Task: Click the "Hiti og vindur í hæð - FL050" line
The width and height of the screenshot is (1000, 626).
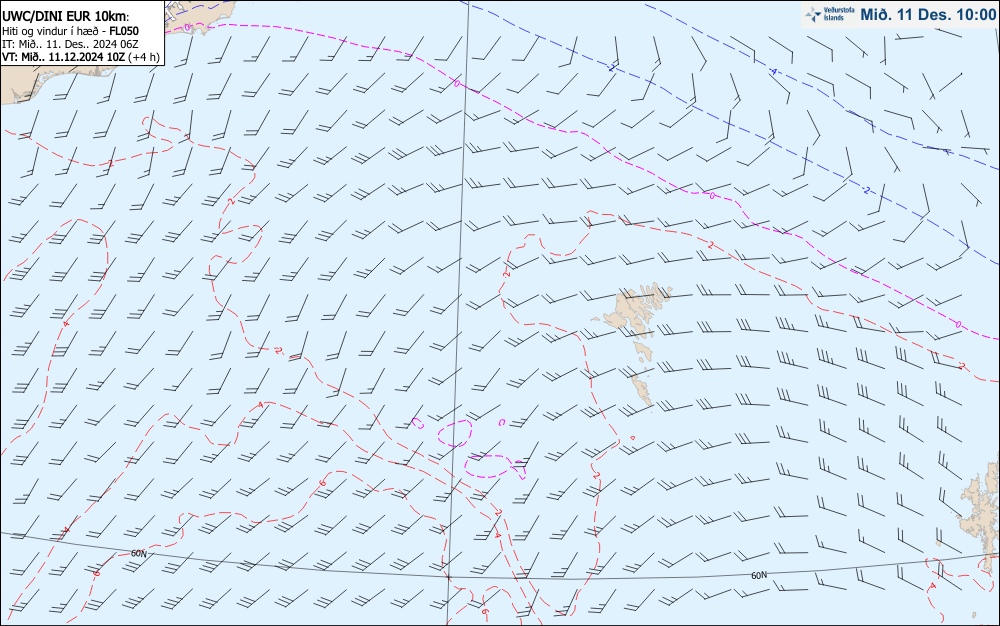Action: (x=70, y=31)
